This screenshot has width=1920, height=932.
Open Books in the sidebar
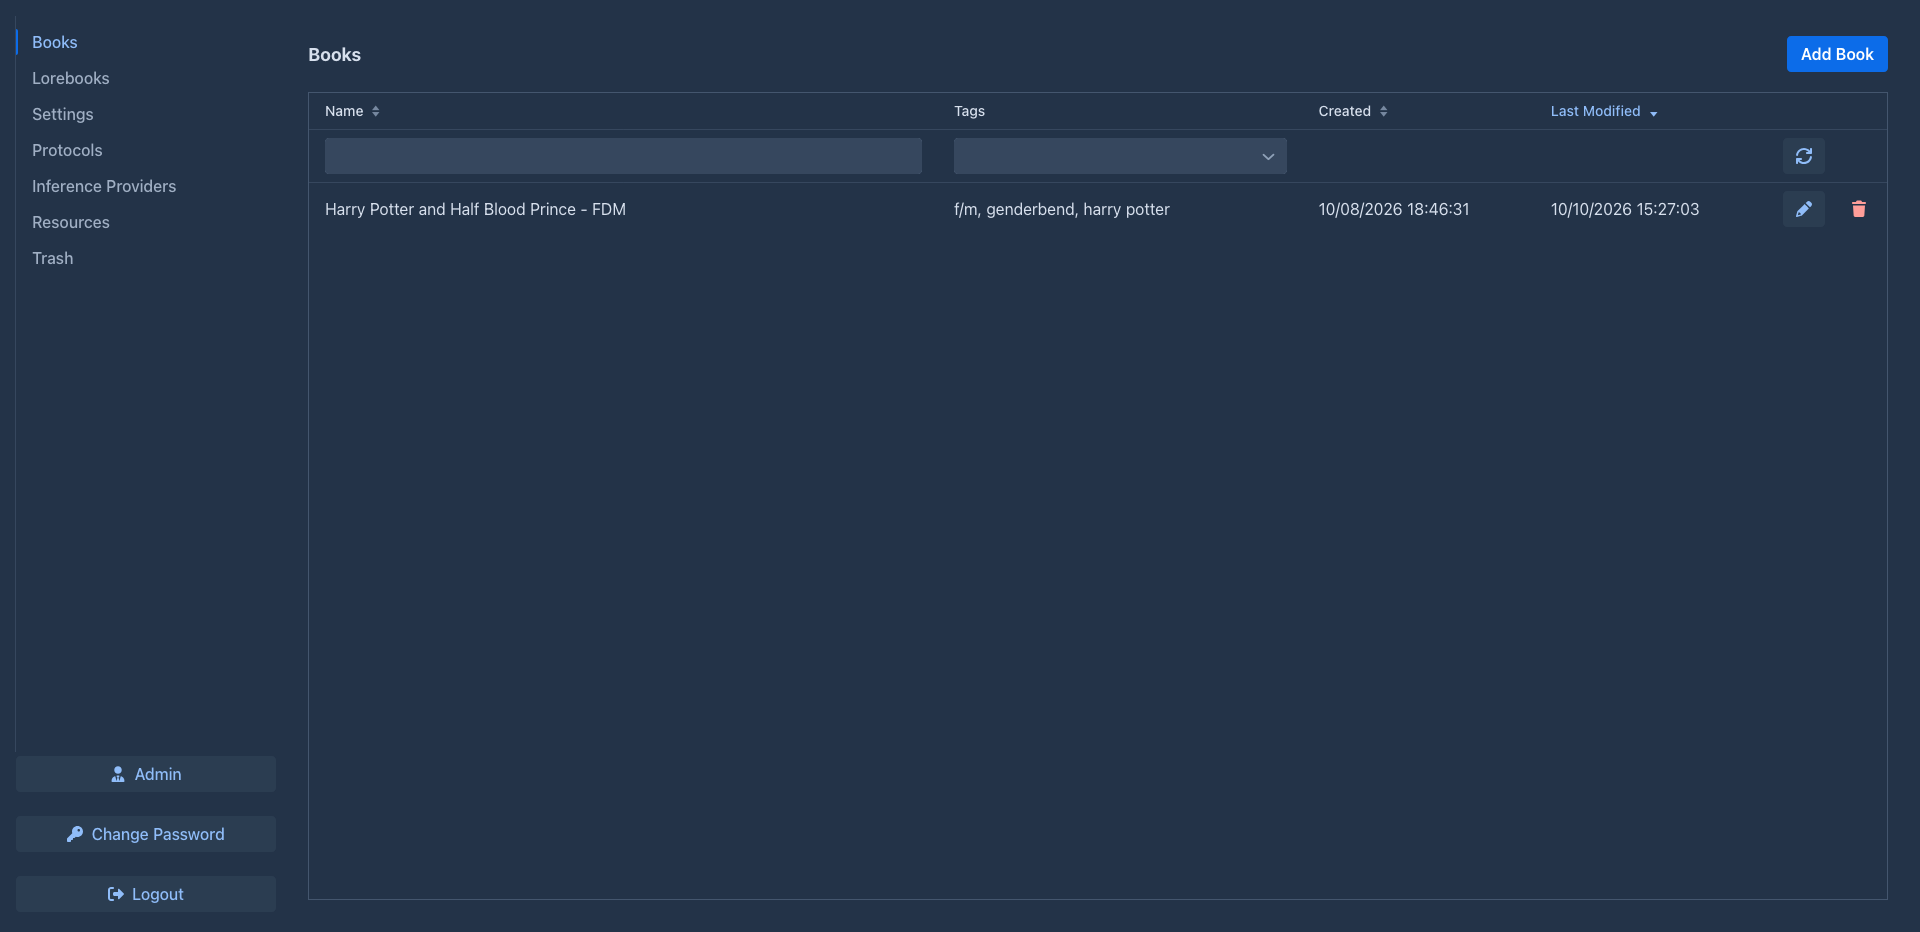(x=55, y=42)
